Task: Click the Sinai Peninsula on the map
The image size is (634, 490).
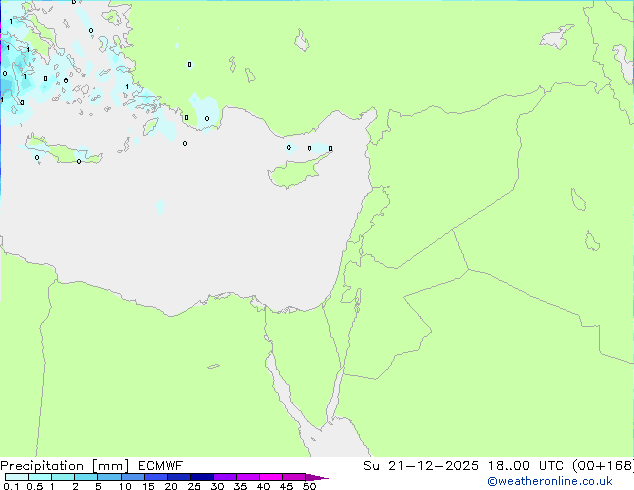Action: click(x=307, y=364)
